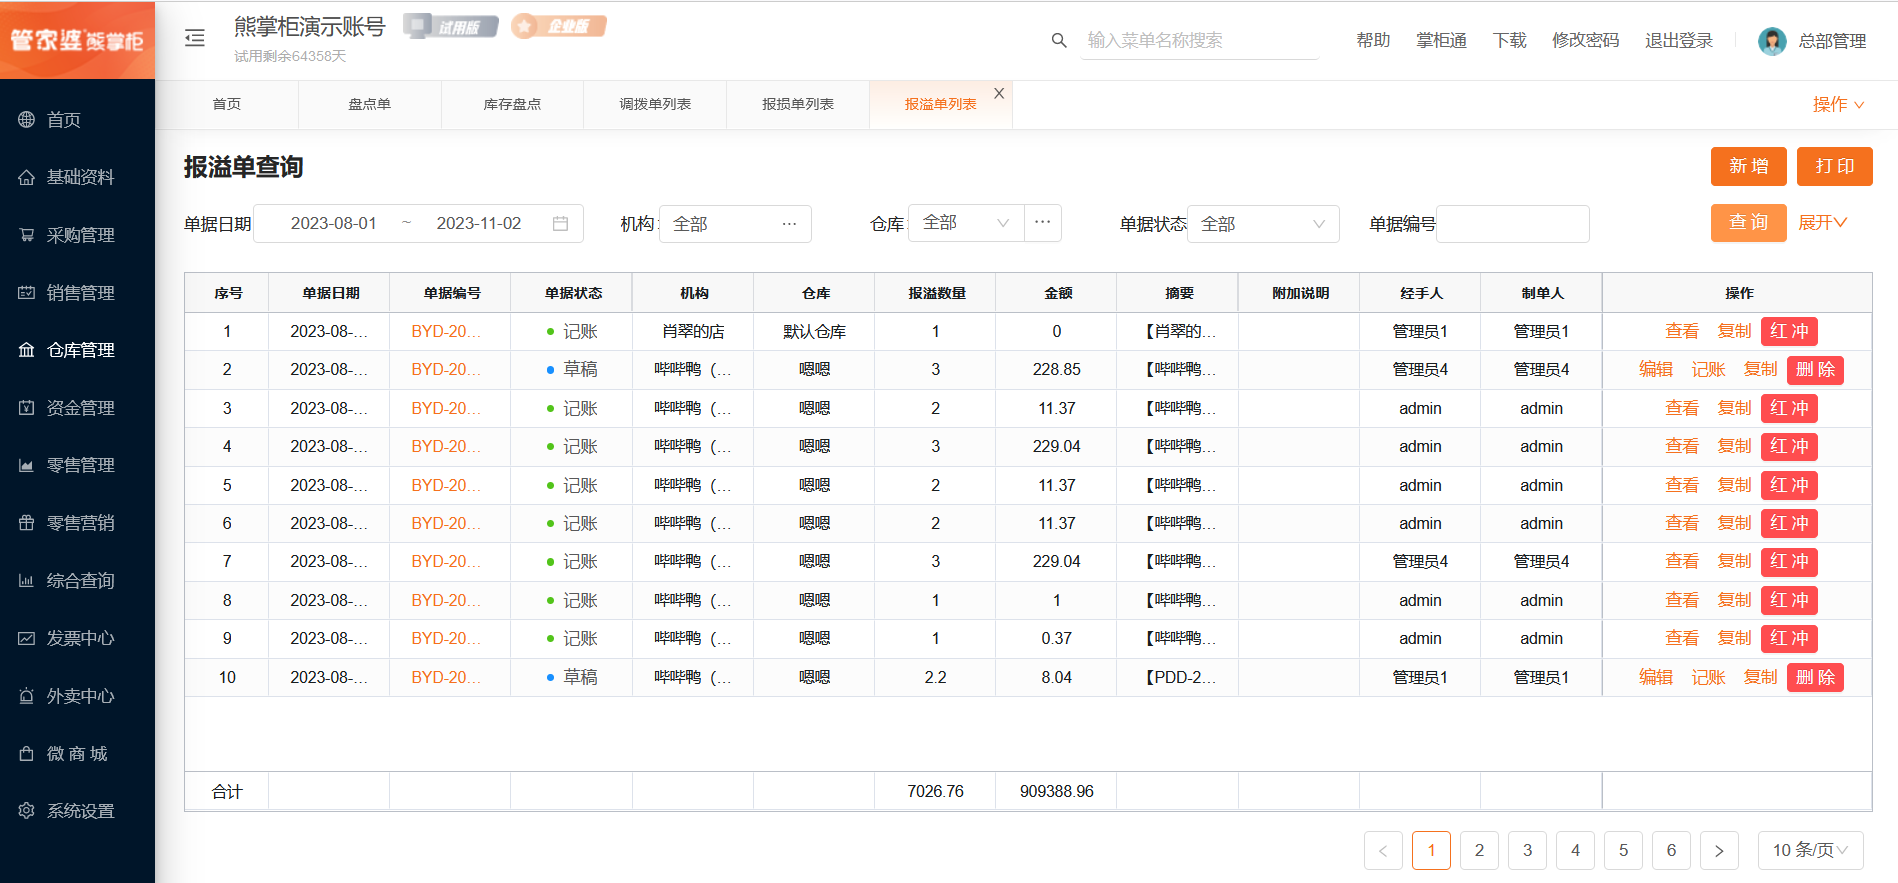Viewport: 1898px width, 883px height.
Task: Collapse the sidebar with the hamburger icon
Action: coord(195,39)
